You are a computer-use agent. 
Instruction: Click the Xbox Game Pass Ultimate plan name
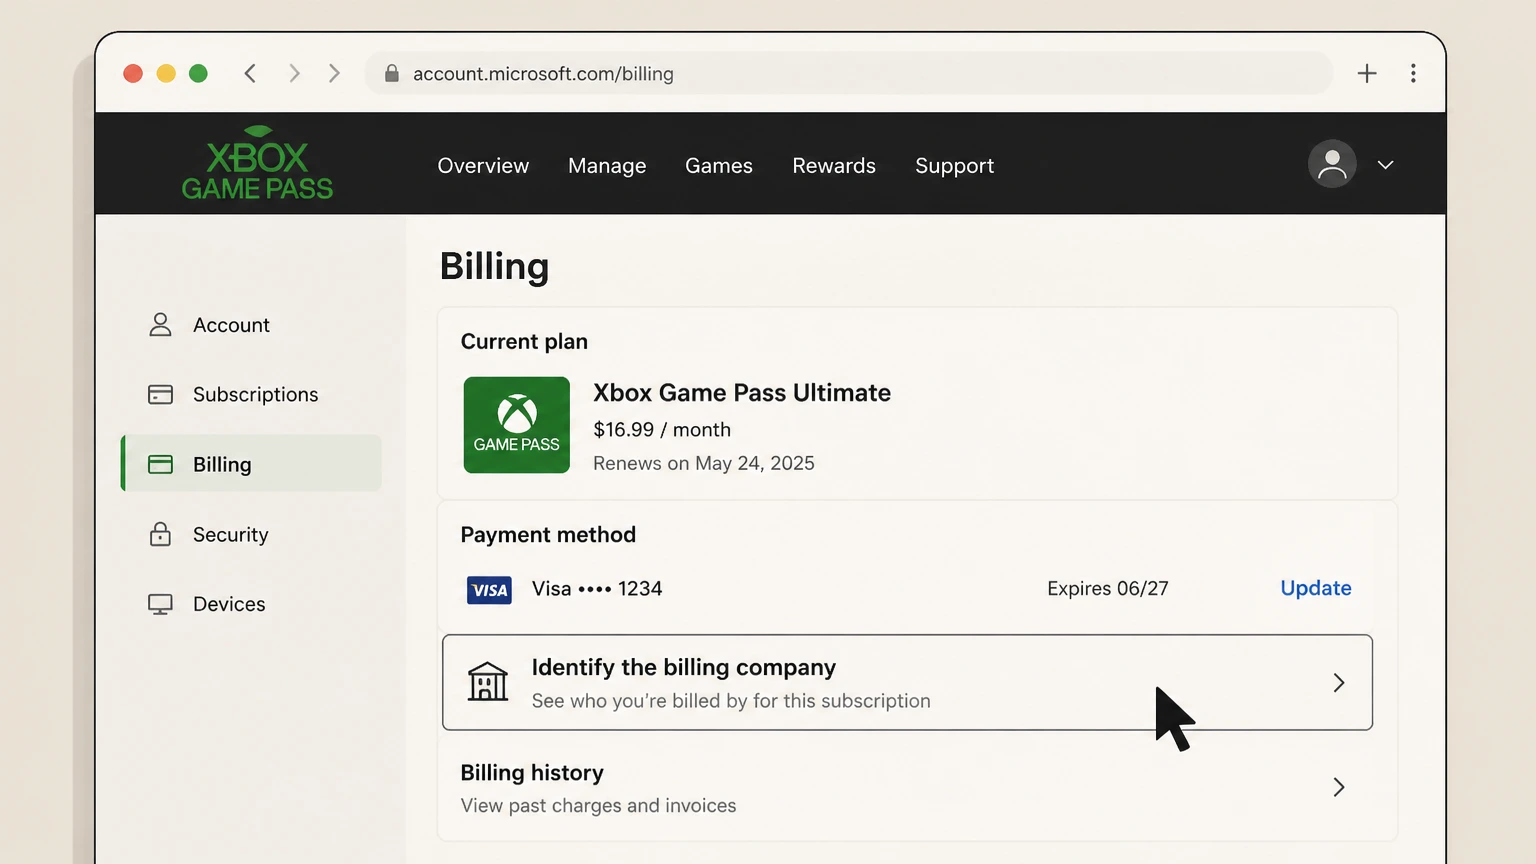[742, 393]
